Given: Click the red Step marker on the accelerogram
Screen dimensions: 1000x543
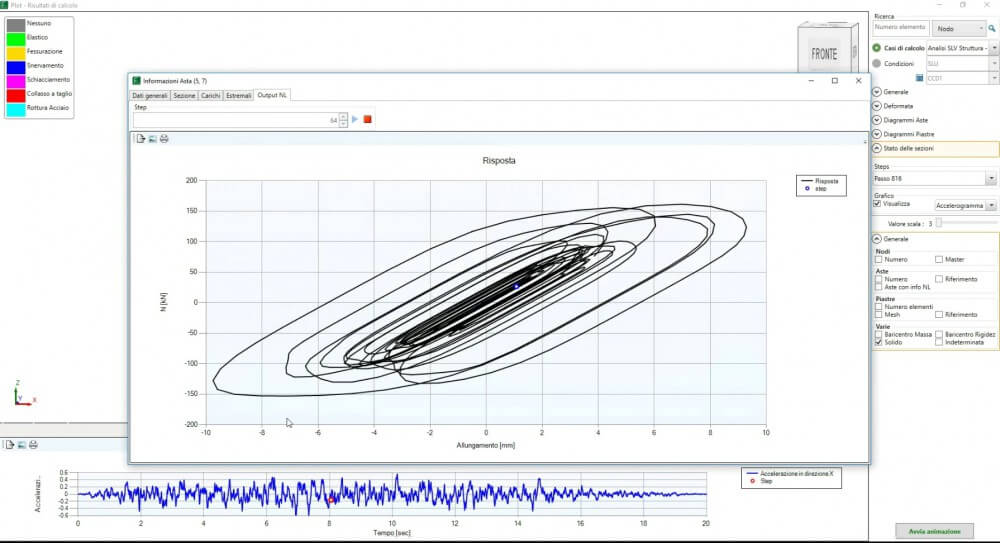Looking at the screenshot, I should click(x=332, y=500).
